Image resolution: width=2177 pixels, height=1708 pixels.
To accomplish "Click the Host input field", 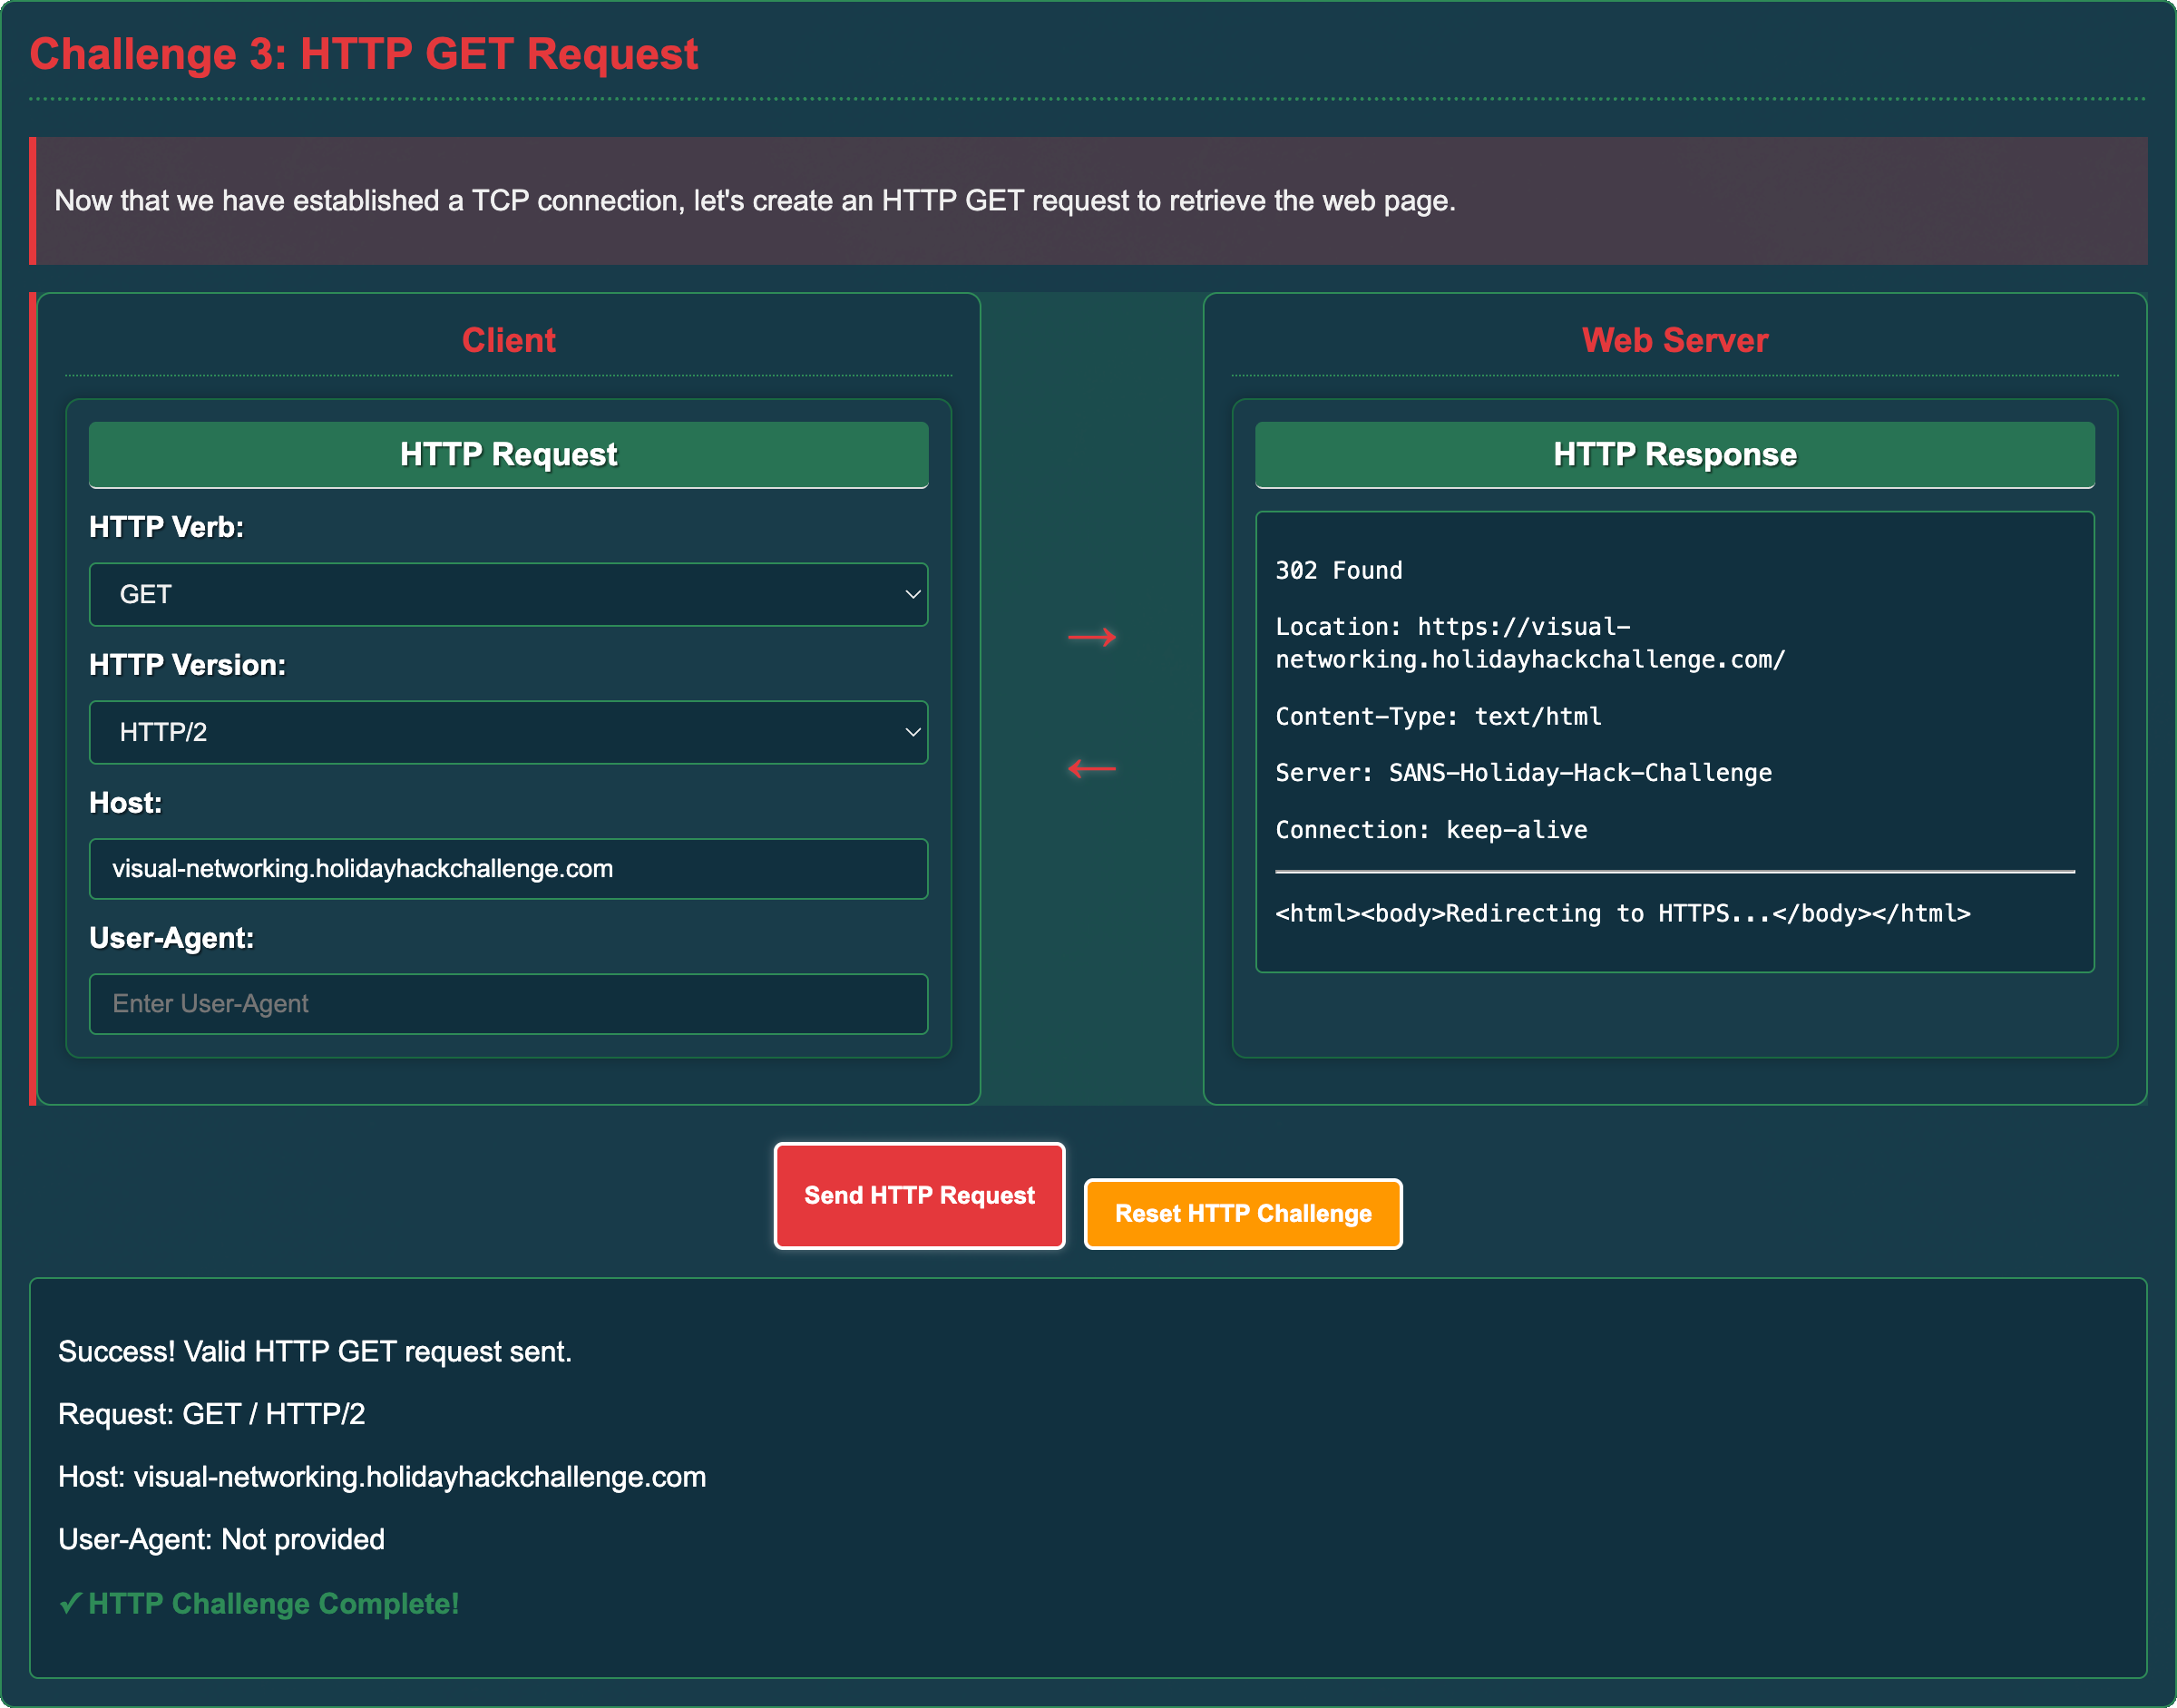I will click(507, 868).
